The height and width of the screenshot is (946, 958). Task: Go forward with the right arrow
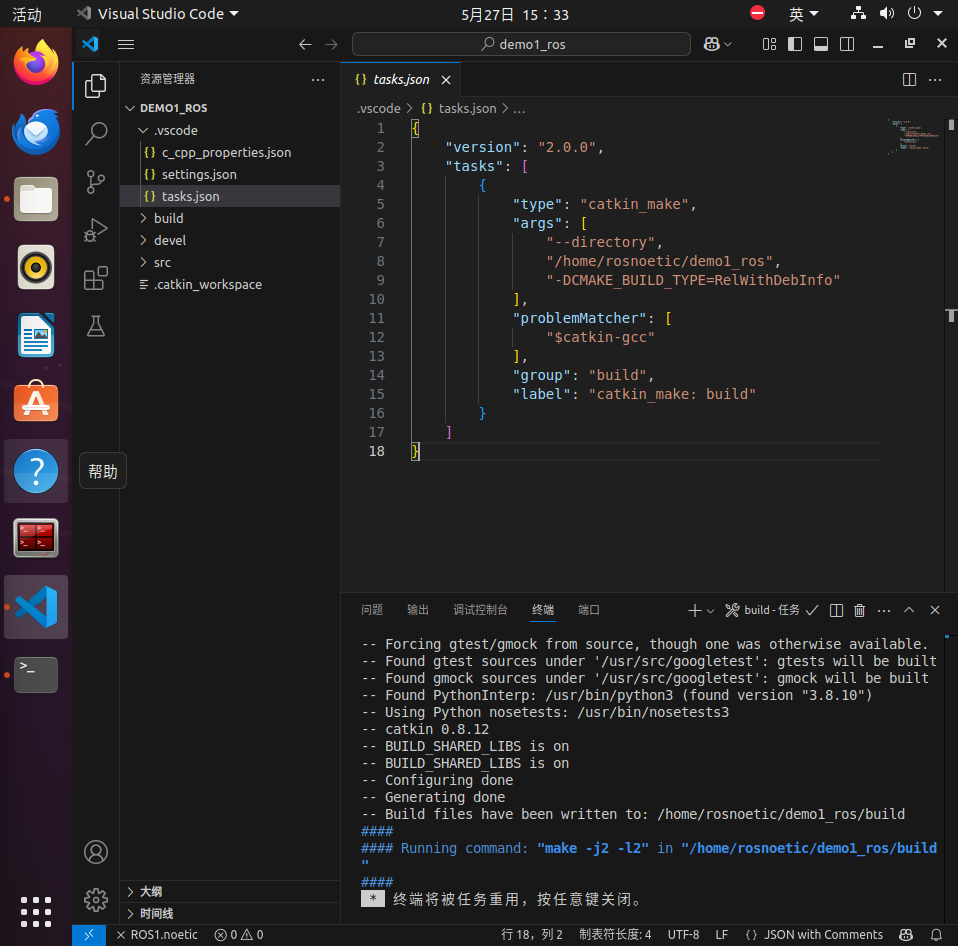331,45
